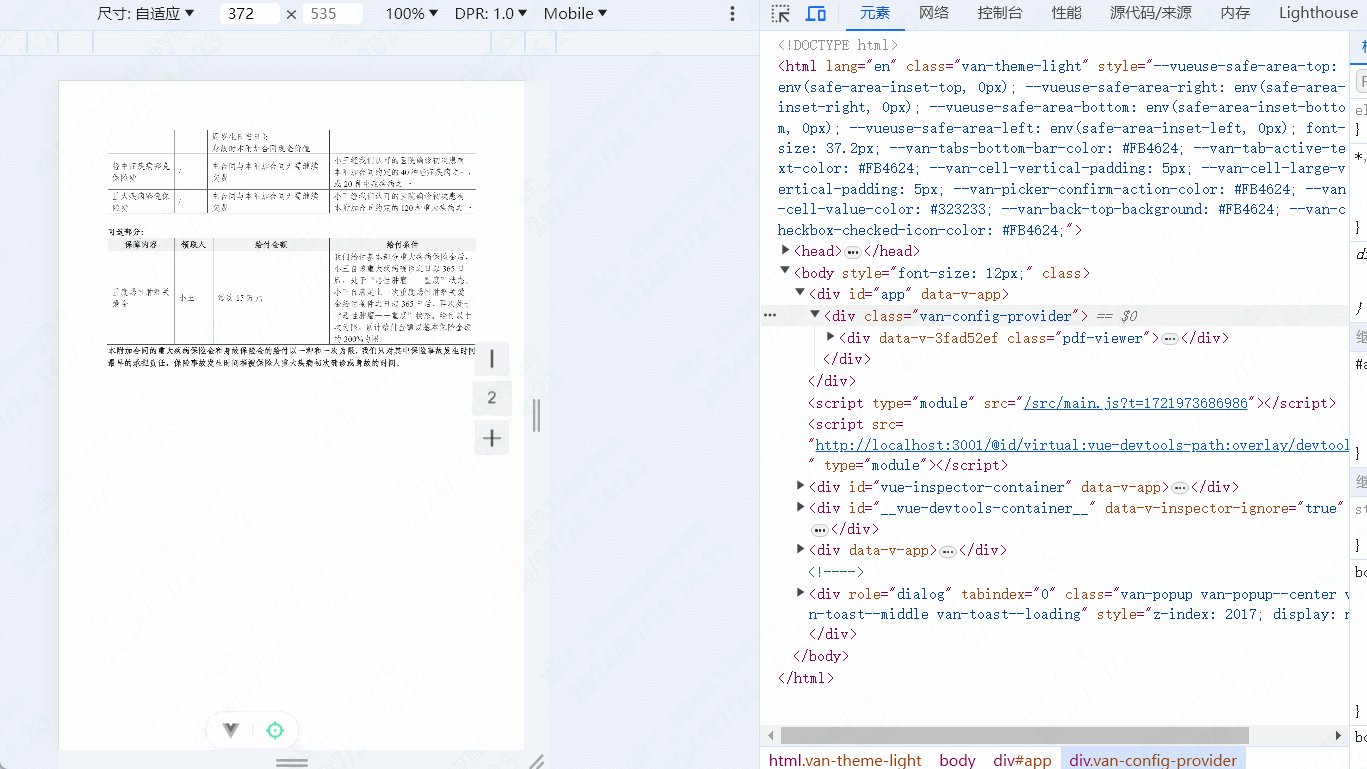Click the expand handle below the device viewport
The height and width of the screenshot is (769, 1367).
291,763
